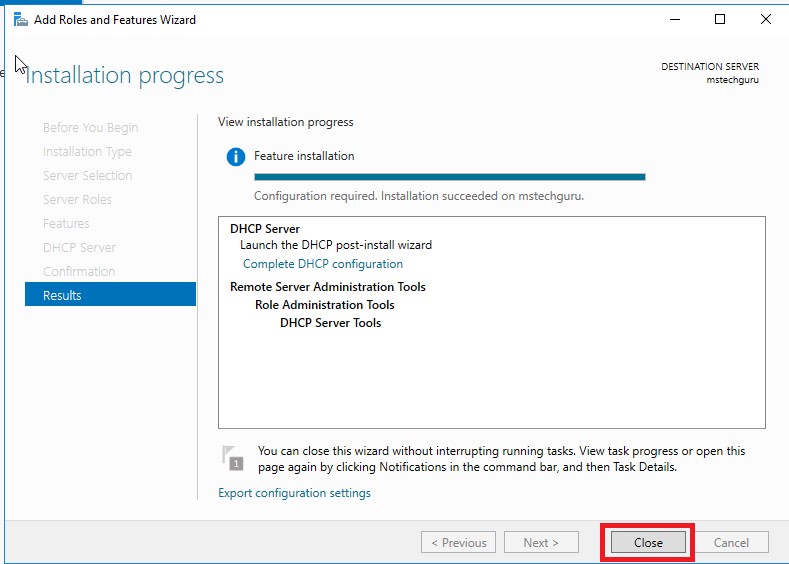The width and height of the screenshot is (789, 564).
Task: Click the blue information icon beside Feature installation
Action: [235, 157]
